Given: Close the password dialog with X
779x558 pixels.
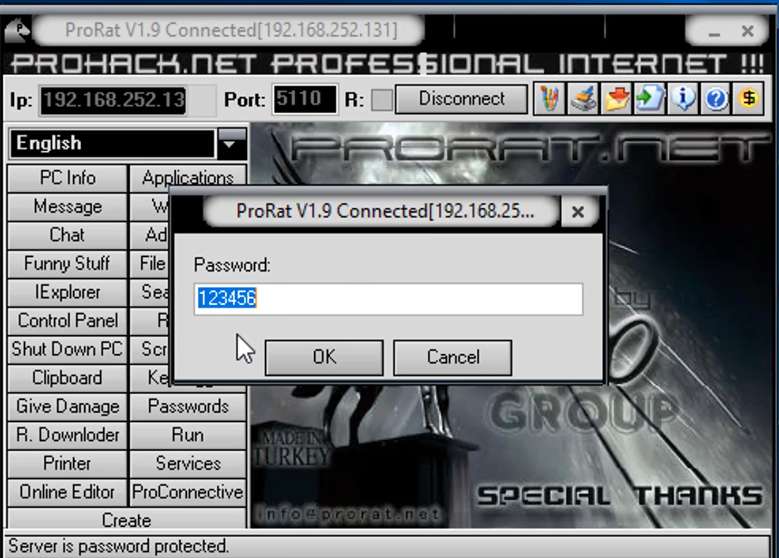Looking at the screenshot, I should point(578,212).
